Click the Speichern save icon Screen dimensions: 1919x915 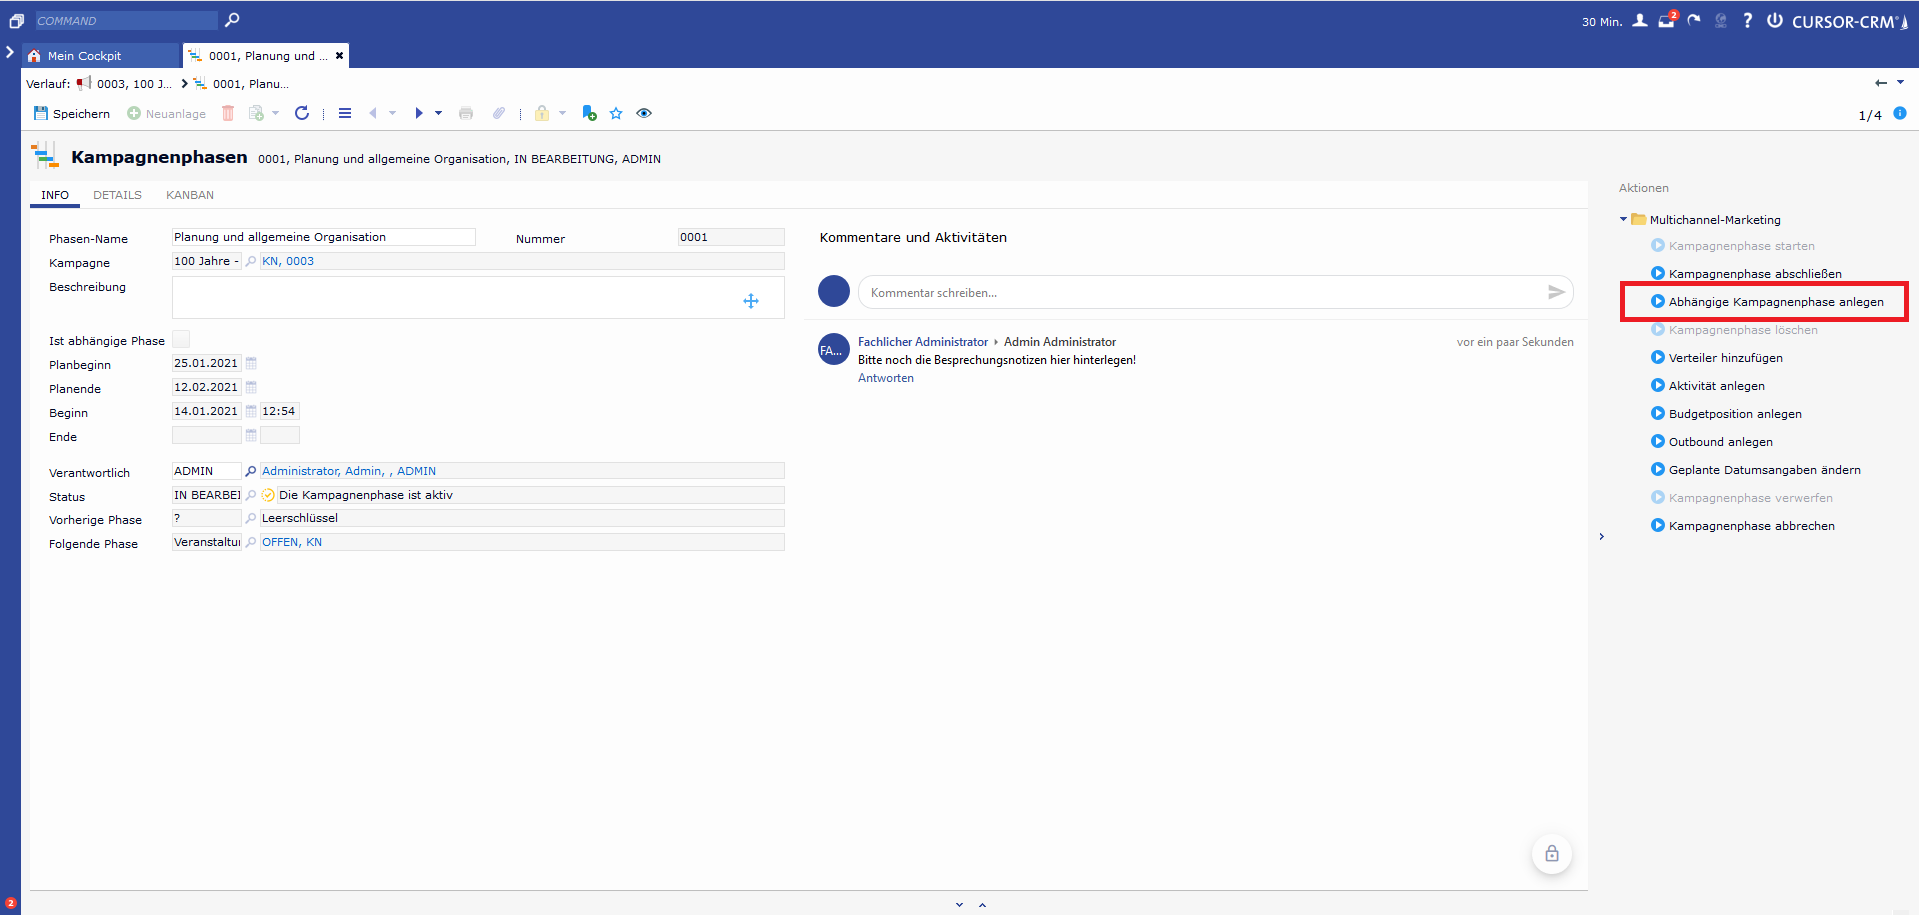41,113
